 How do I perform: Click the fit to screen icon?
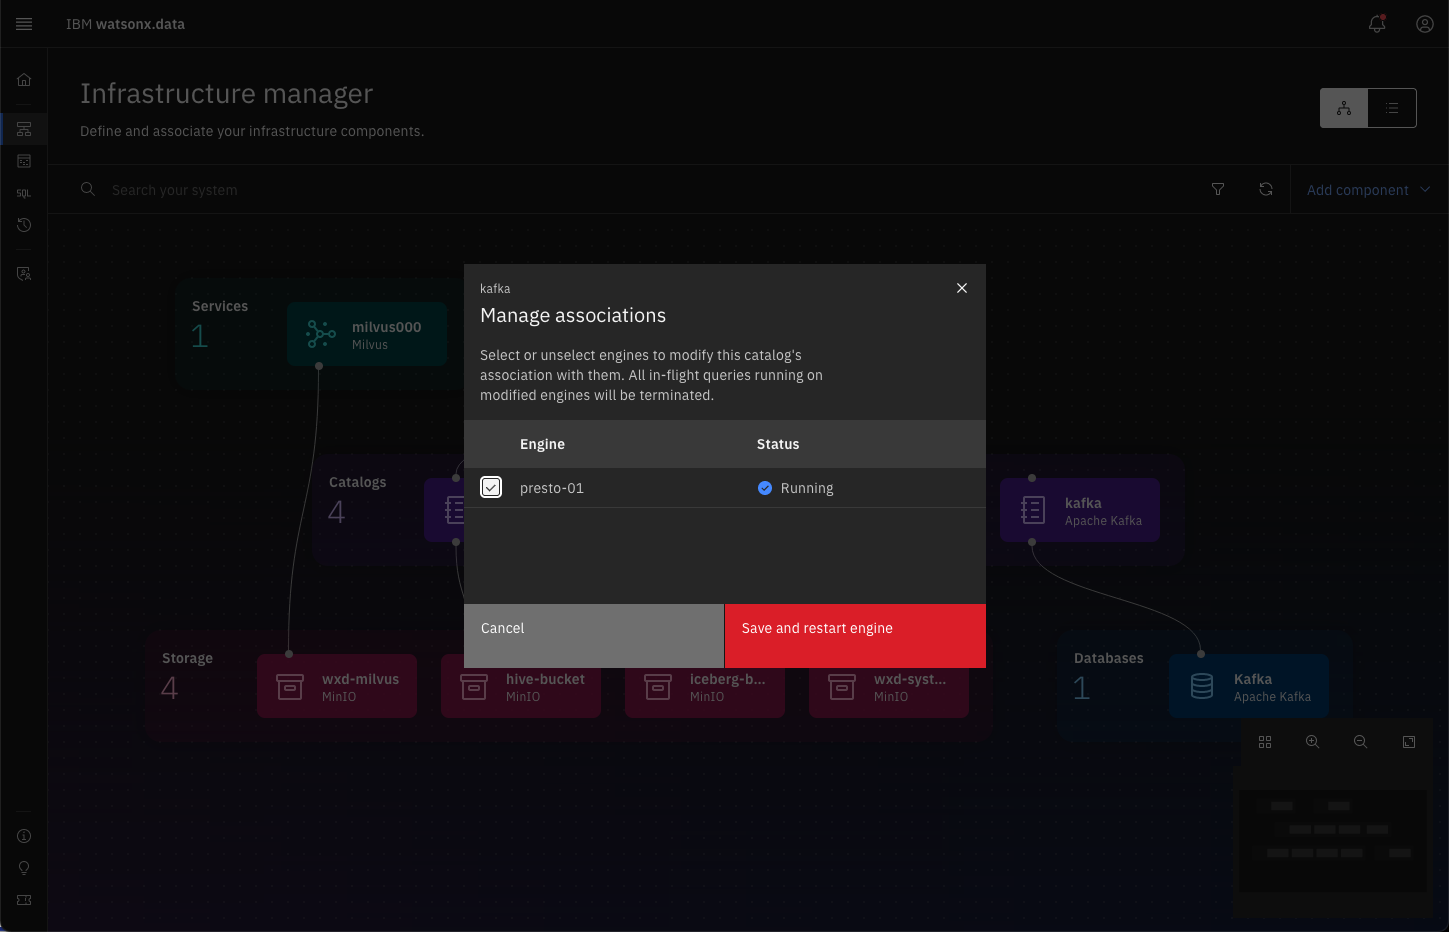tap(1409, 742)
